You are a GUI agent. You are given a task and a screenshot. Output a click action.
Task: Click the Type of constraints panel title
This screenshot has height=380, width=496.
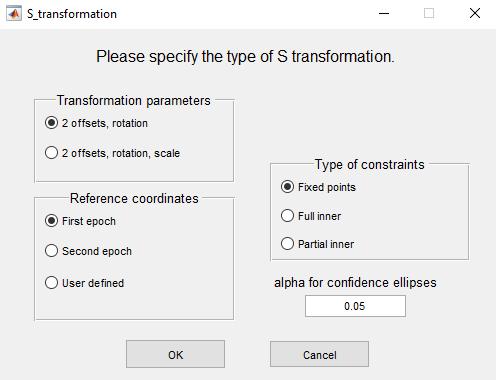click(370, 164)
